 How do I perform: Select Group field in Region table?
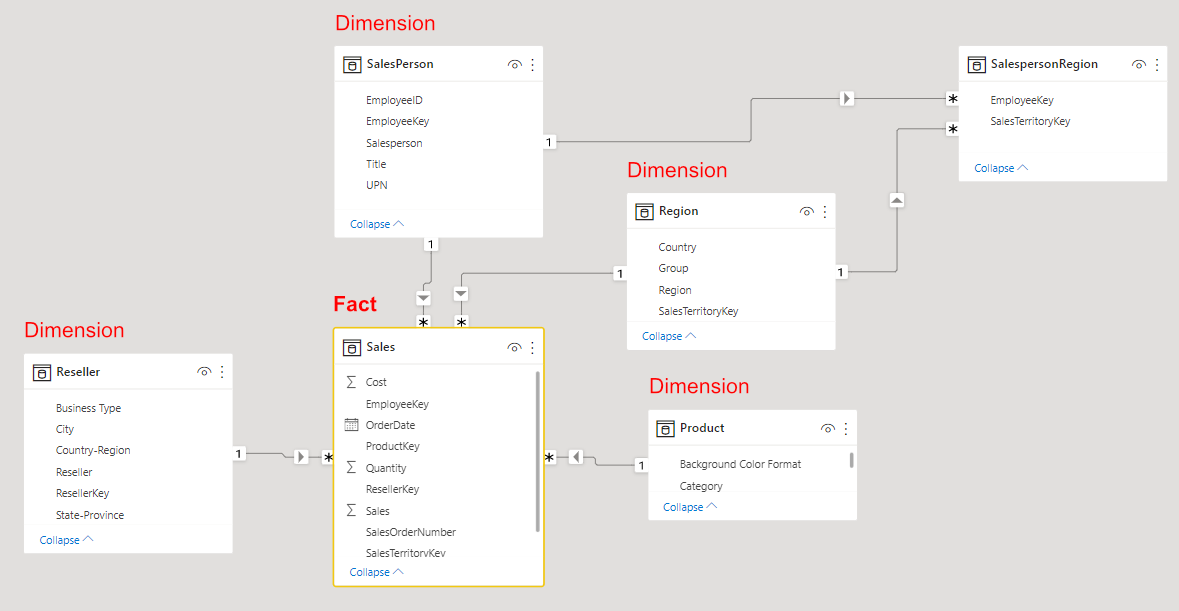673,268
